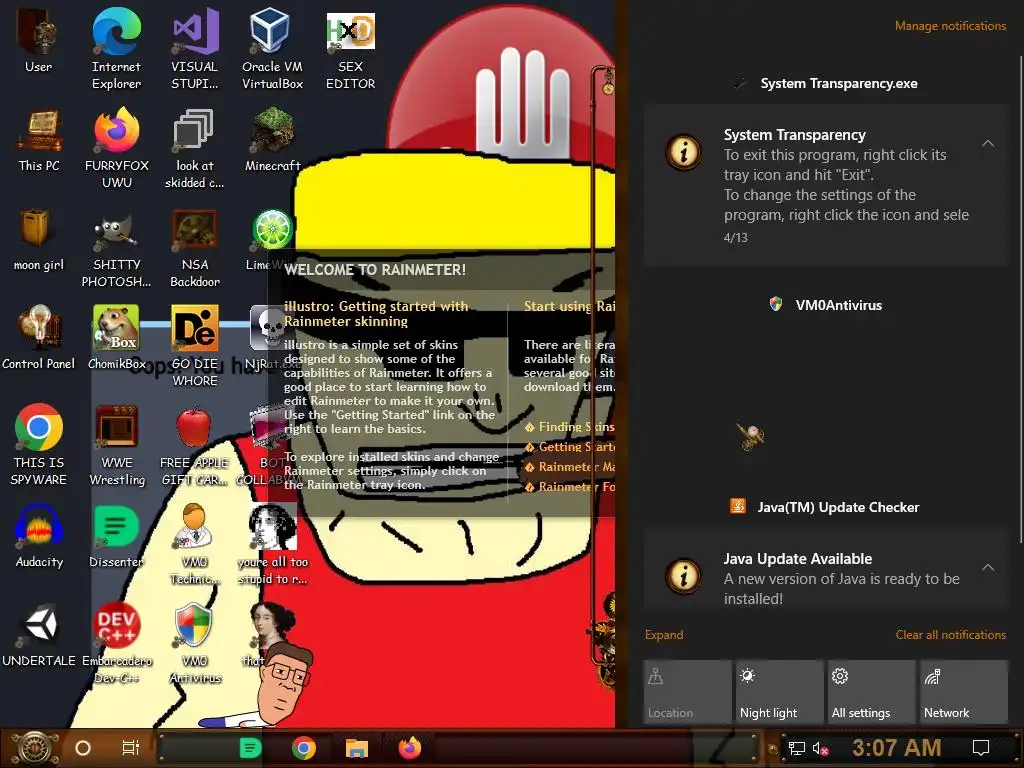The image size is (1024, 768).
Task: Open Task View on taskbar
Action: tap(131, 748)
